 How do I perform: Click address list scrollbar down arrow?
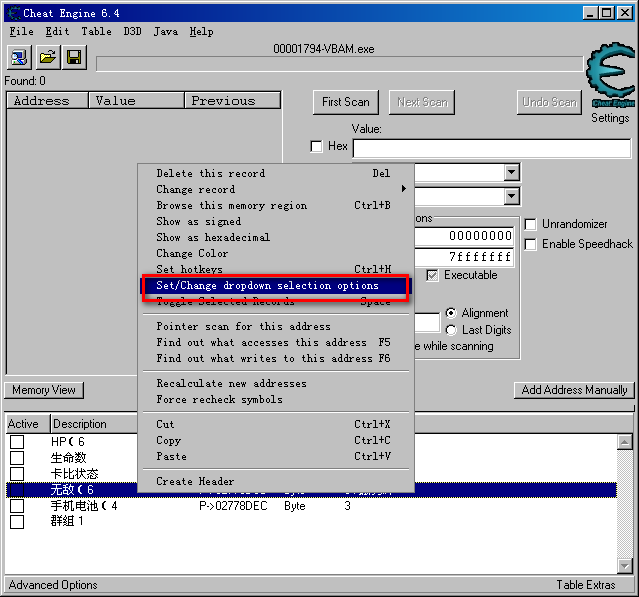[x=625, y=567]
